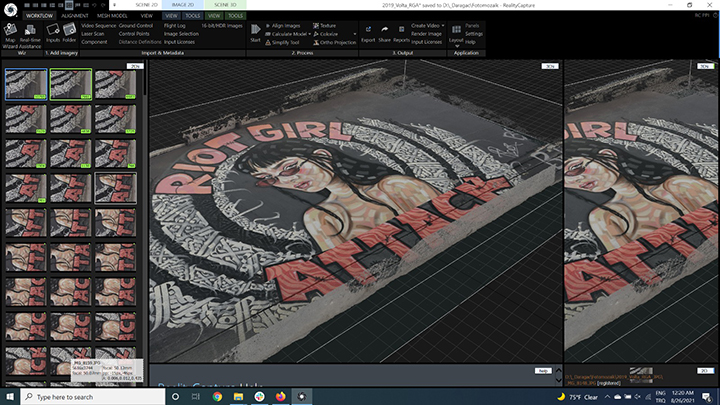Select the highlighted layout icon in title bar
The height and width of the screenshot is (405, 720).
[x=69, y=5]
